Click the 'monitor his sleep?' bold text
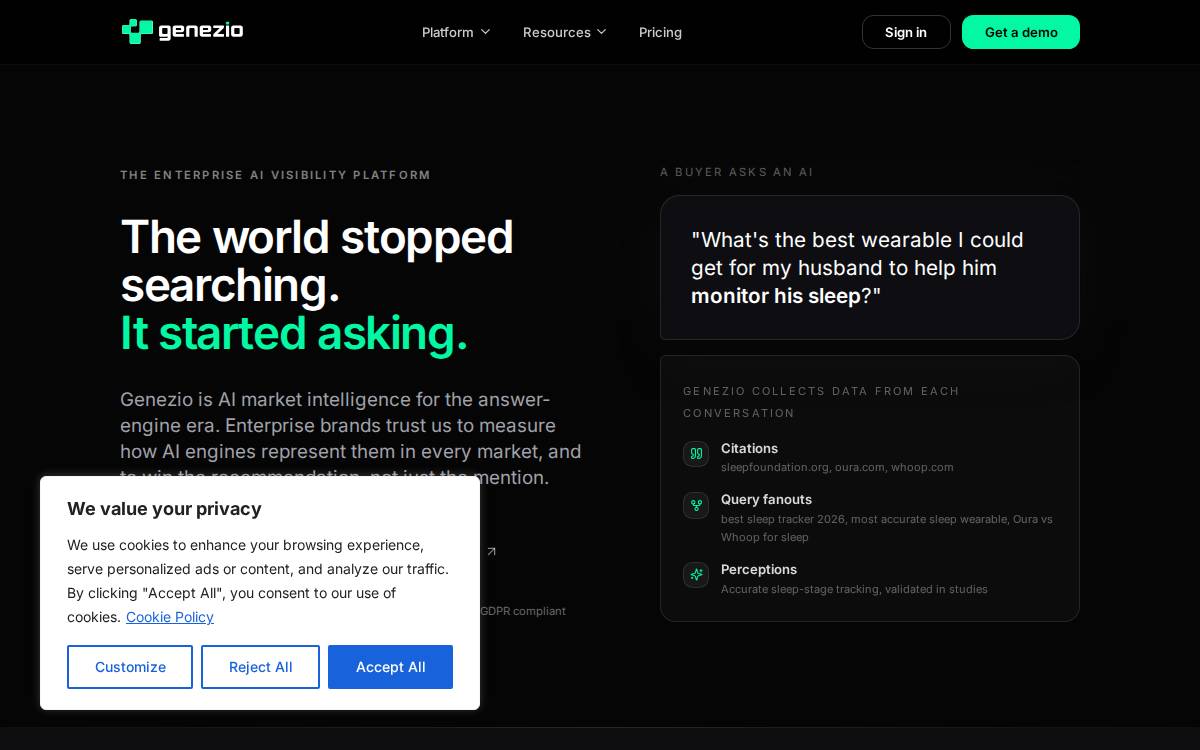1200x750 pixels. (786, 296)
